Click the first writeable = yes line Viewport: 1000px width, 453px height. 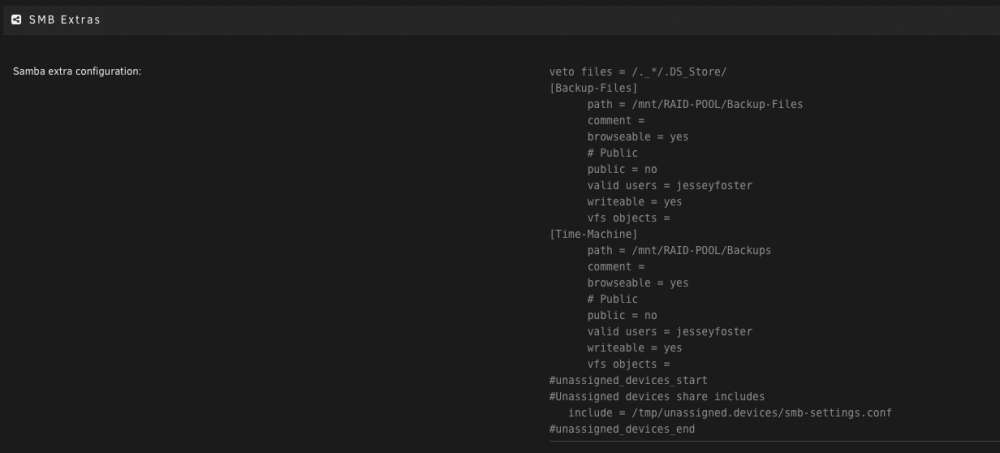635,202
